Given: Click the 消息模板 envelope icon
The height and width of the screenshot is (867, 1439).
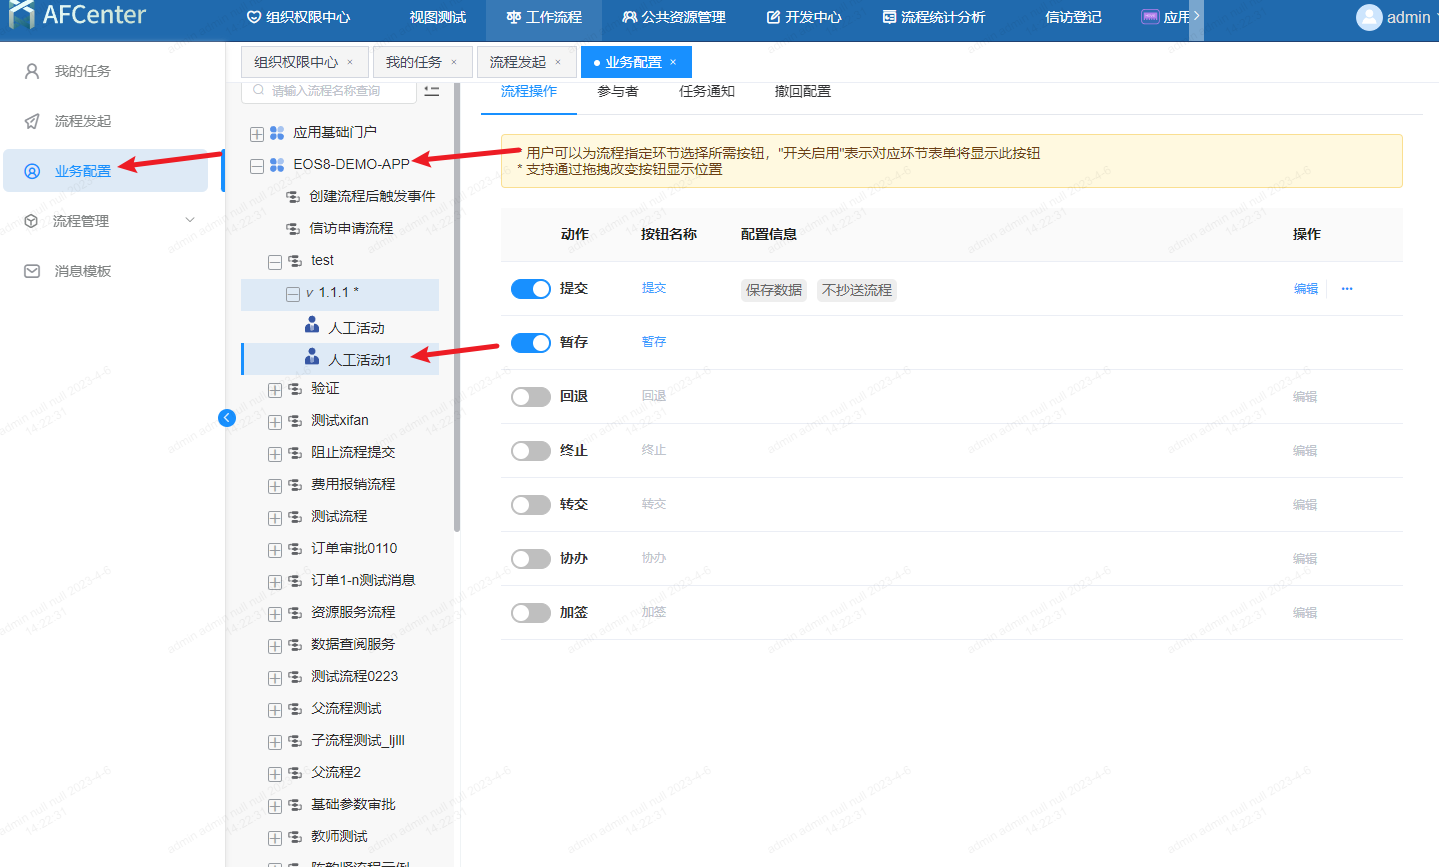Looking at the screenshot, I should [x=32, y=271].
